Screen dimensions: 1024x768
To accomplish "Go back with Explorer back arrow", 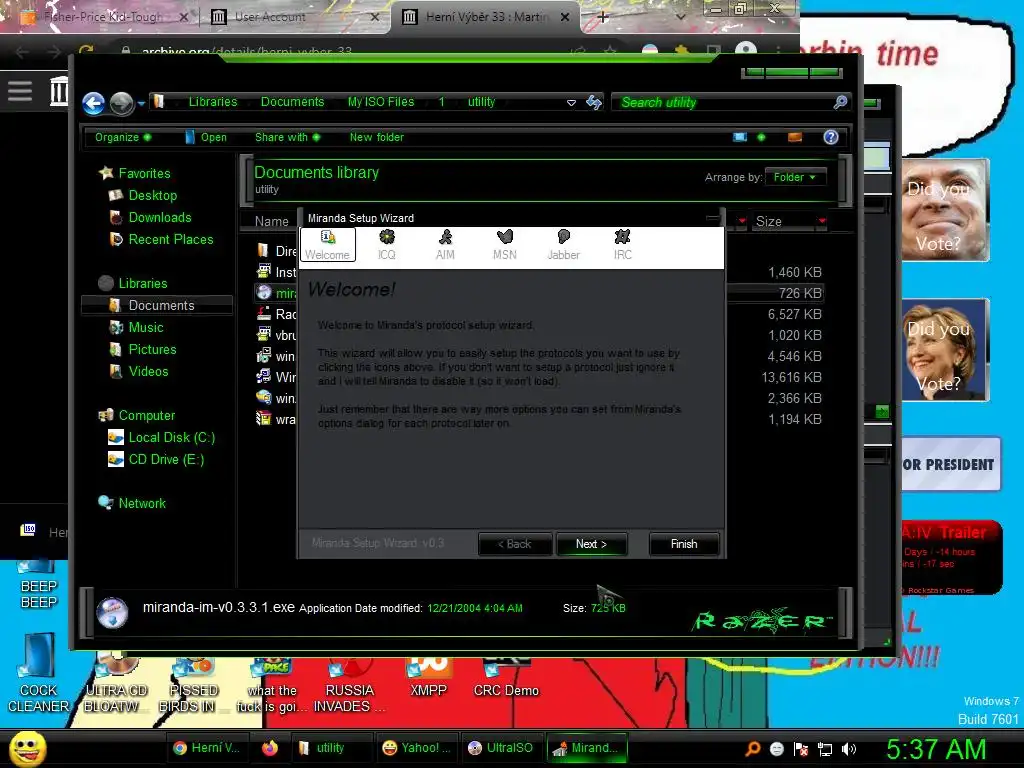I will click(x=93, y=103).
